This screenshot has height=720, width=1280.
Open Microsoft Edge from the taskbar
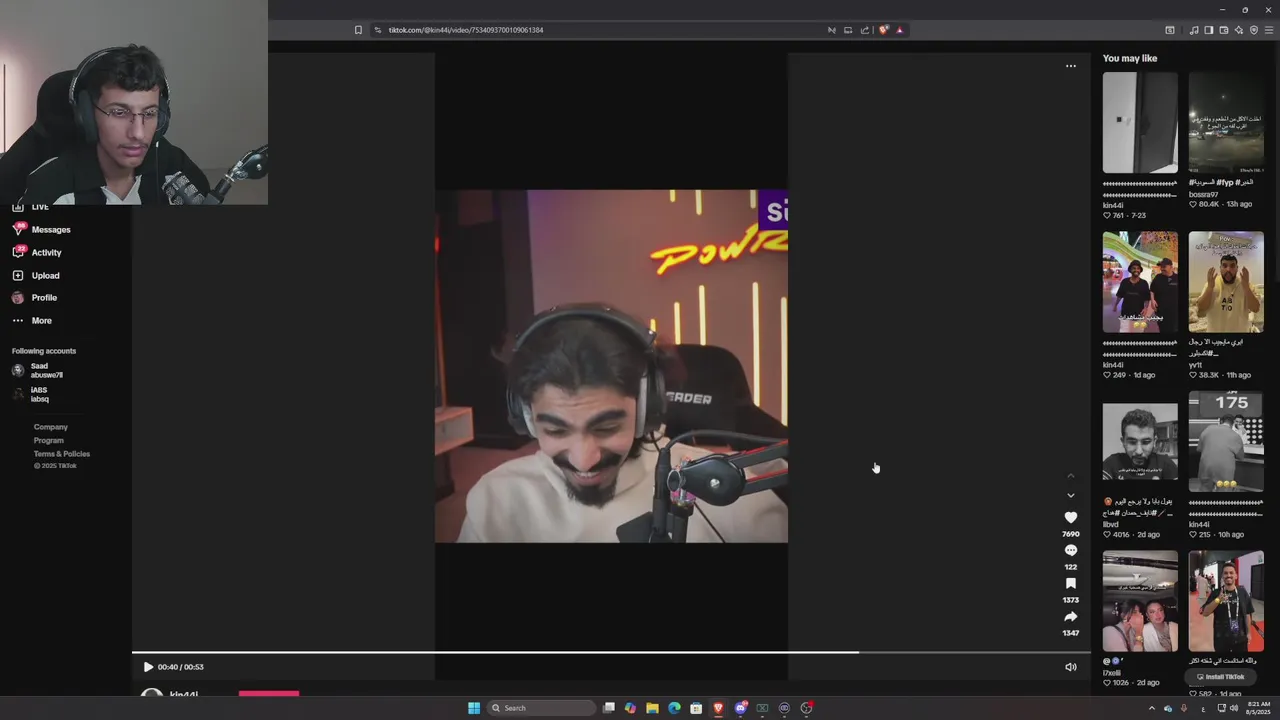tap(674, 708)
